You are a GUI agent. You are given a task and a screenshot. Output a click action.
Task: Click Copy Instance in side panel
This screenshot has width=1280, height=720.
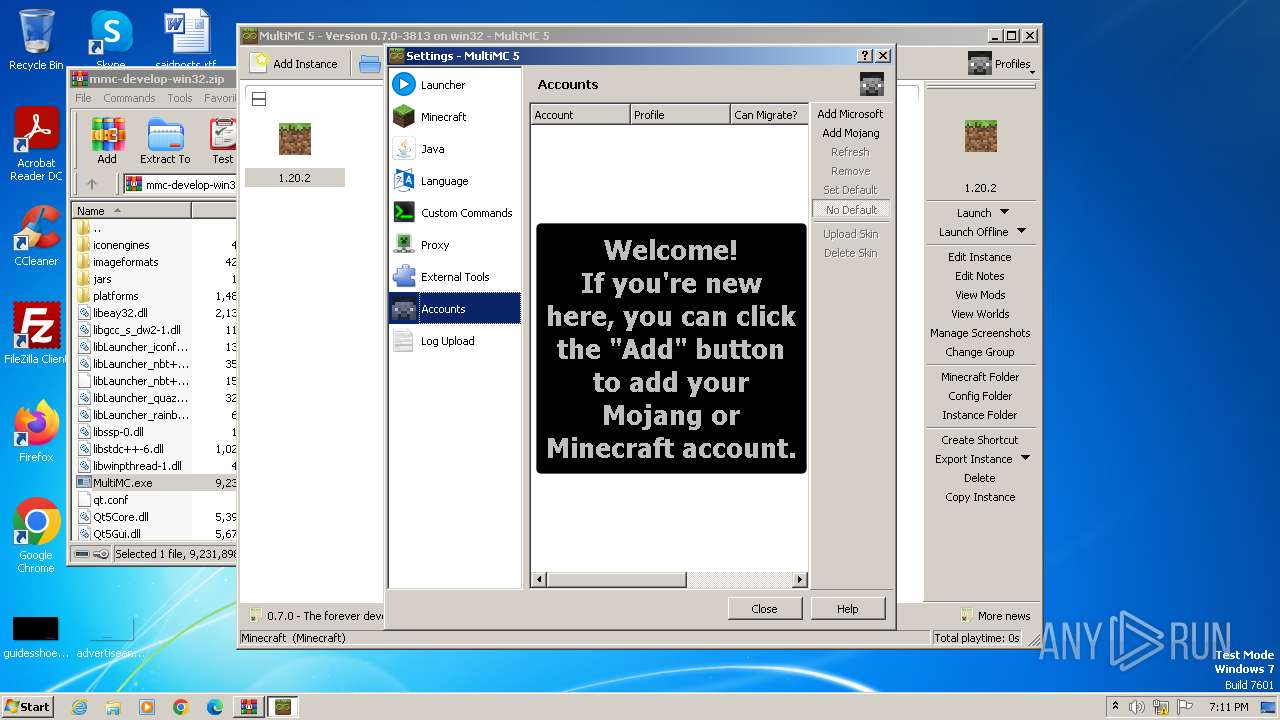click(x=980, y=497)
